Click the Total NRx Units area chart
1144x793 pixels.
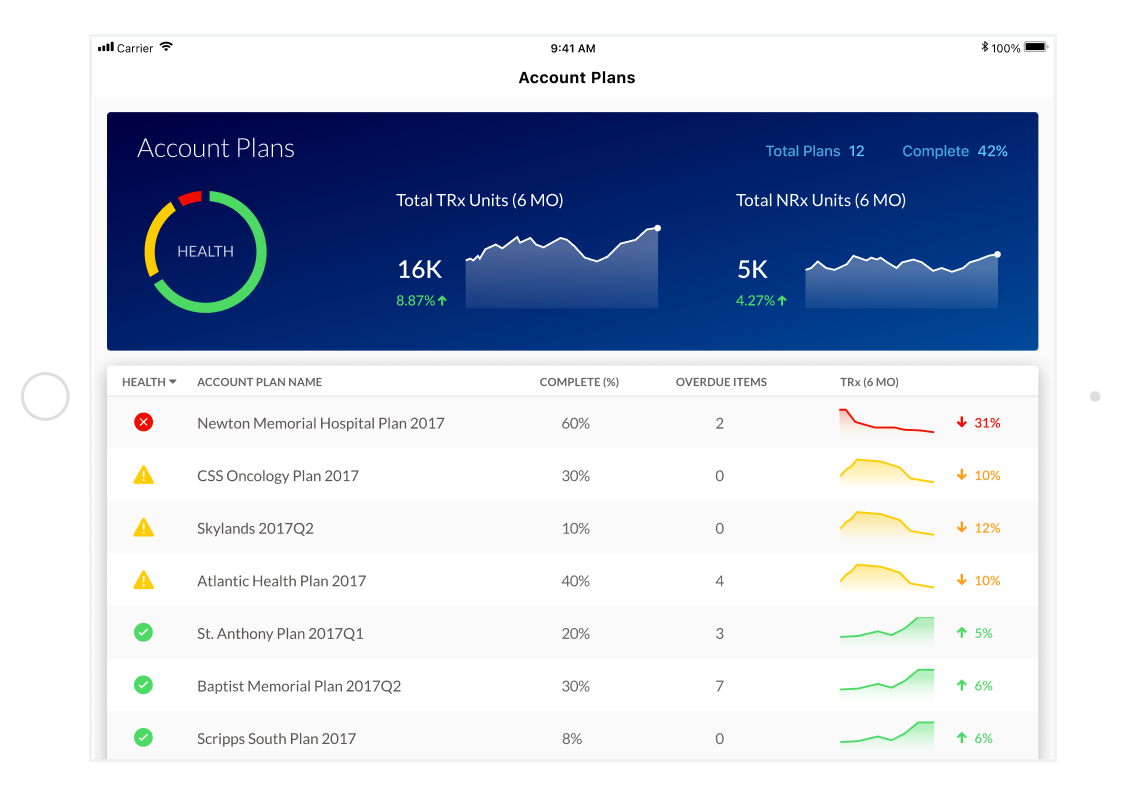coord(902,280)
